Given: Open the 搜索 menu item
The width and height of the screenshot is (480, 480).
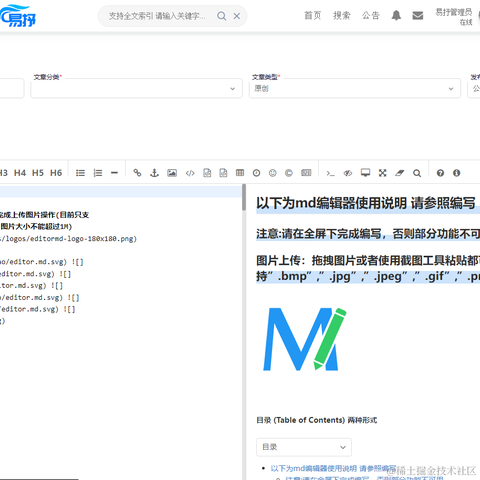Looking at the screenshot, I should [342, 15].
